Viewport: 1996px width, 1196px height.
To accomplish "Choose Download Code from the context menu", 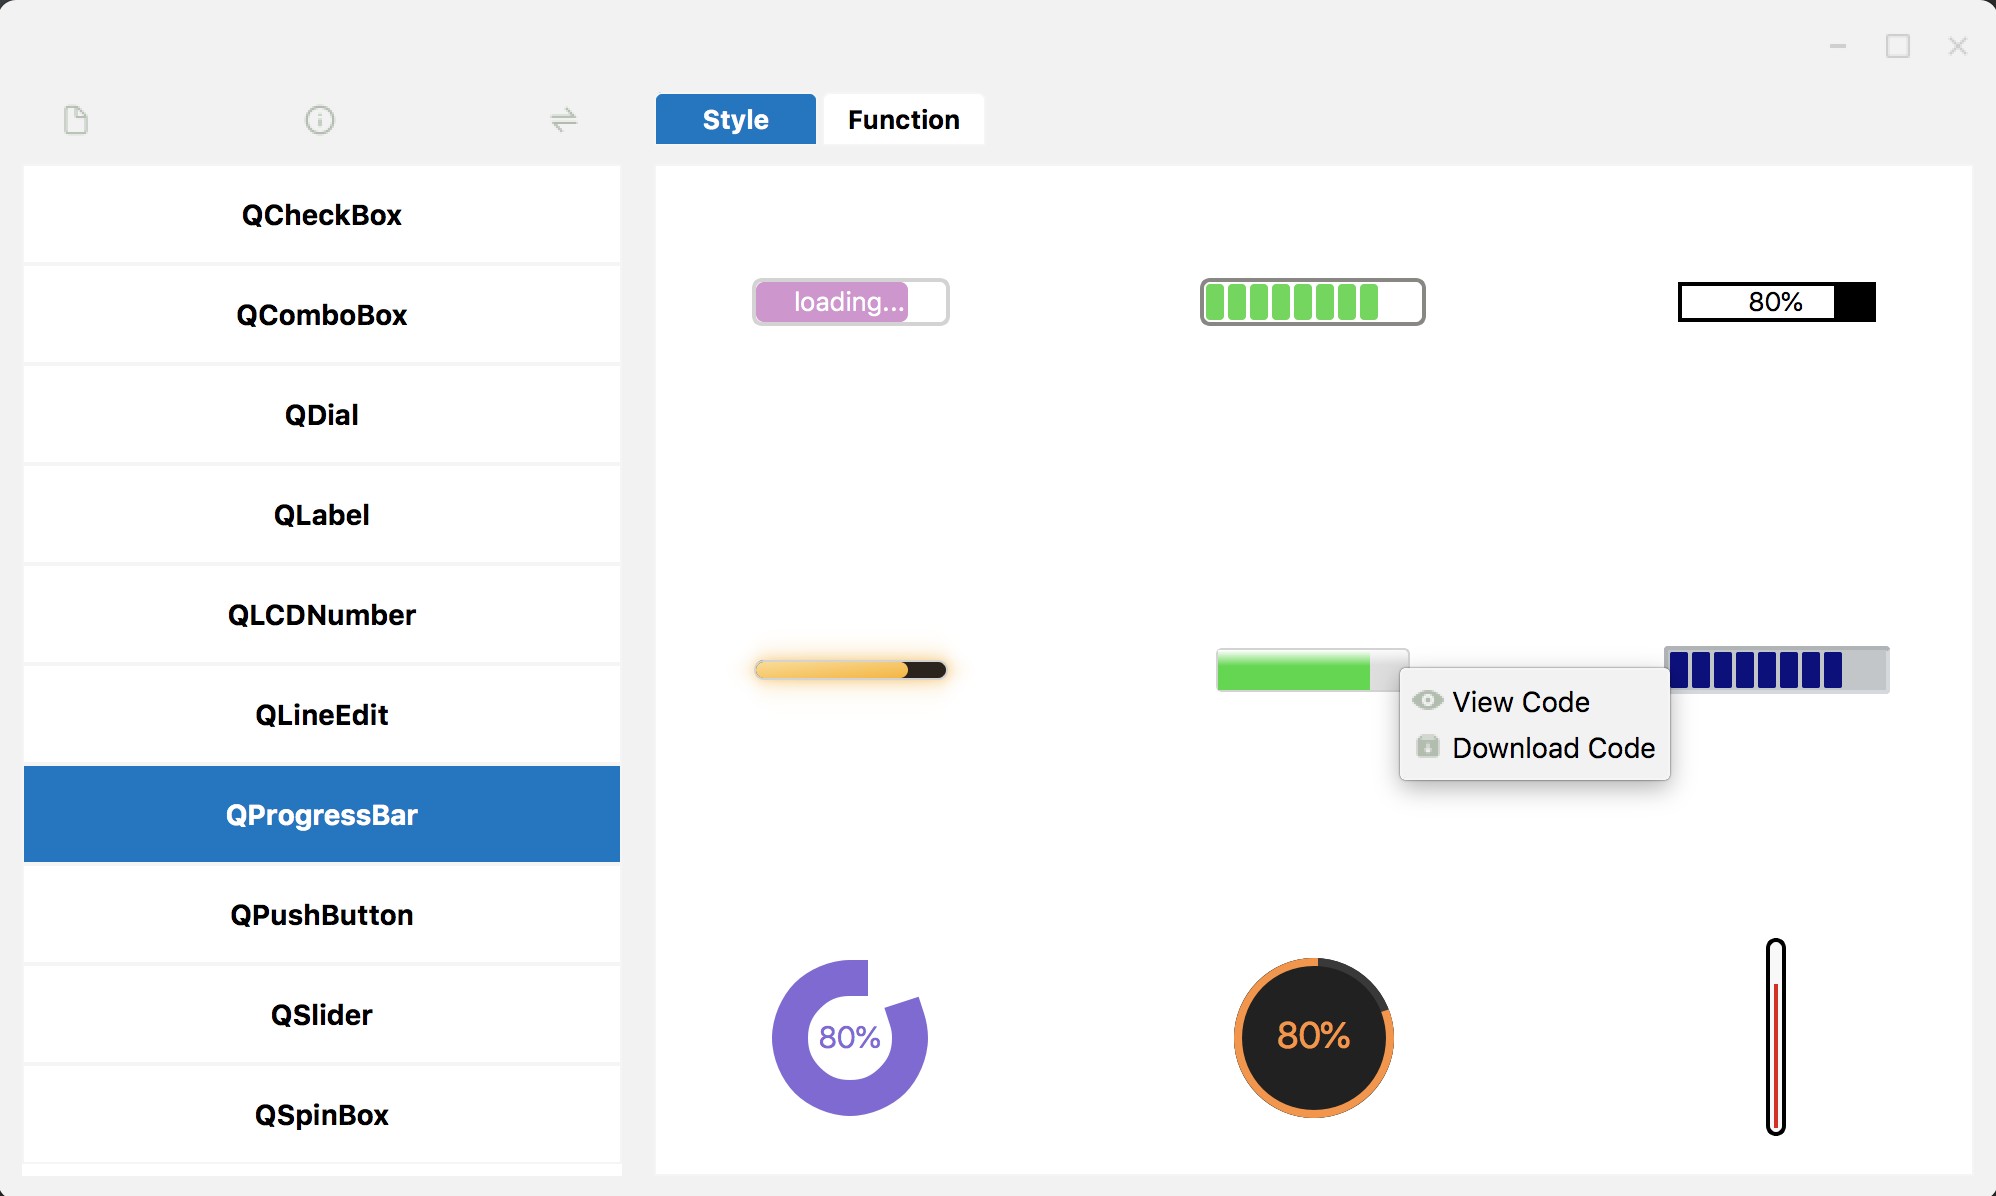I will [x=1553, y=747].
